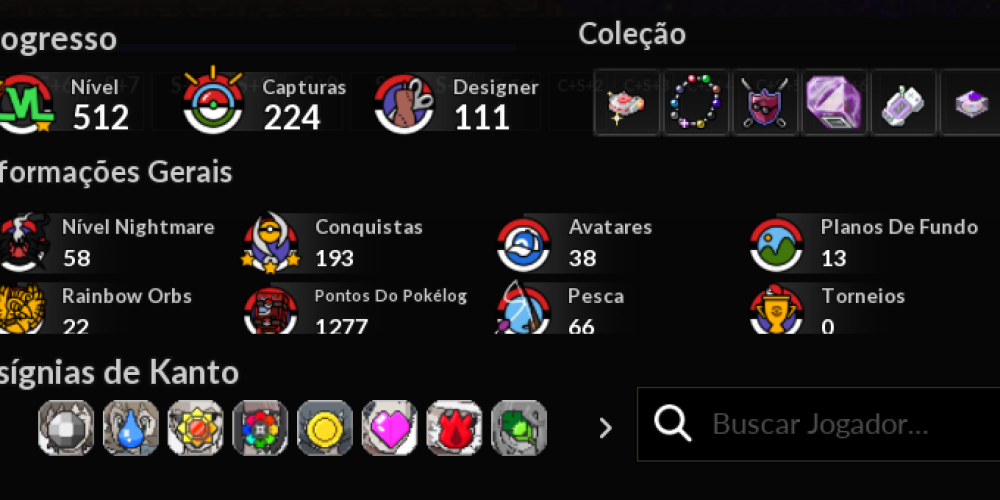This screenshot has width=1000, height=500.
Task: Select the yellow circle Kanto badge
Action: coord(325,428)
